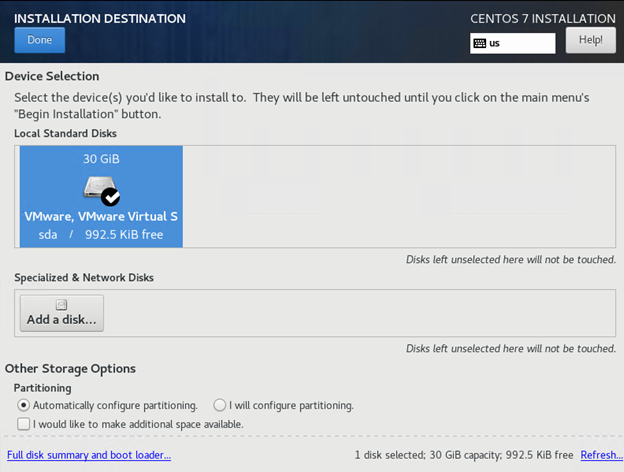Click the blue Done button

[40, 40]
